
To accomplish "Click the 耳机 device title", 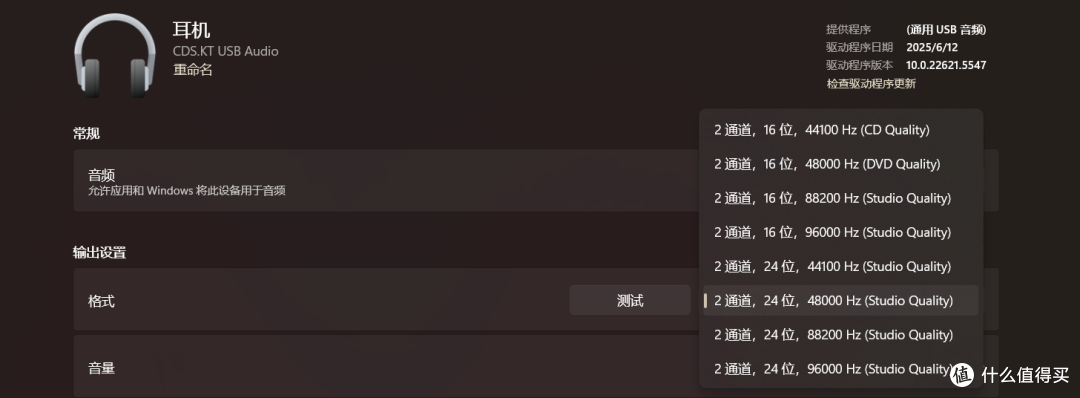I will pyautogui.click(x=191, y=30).
